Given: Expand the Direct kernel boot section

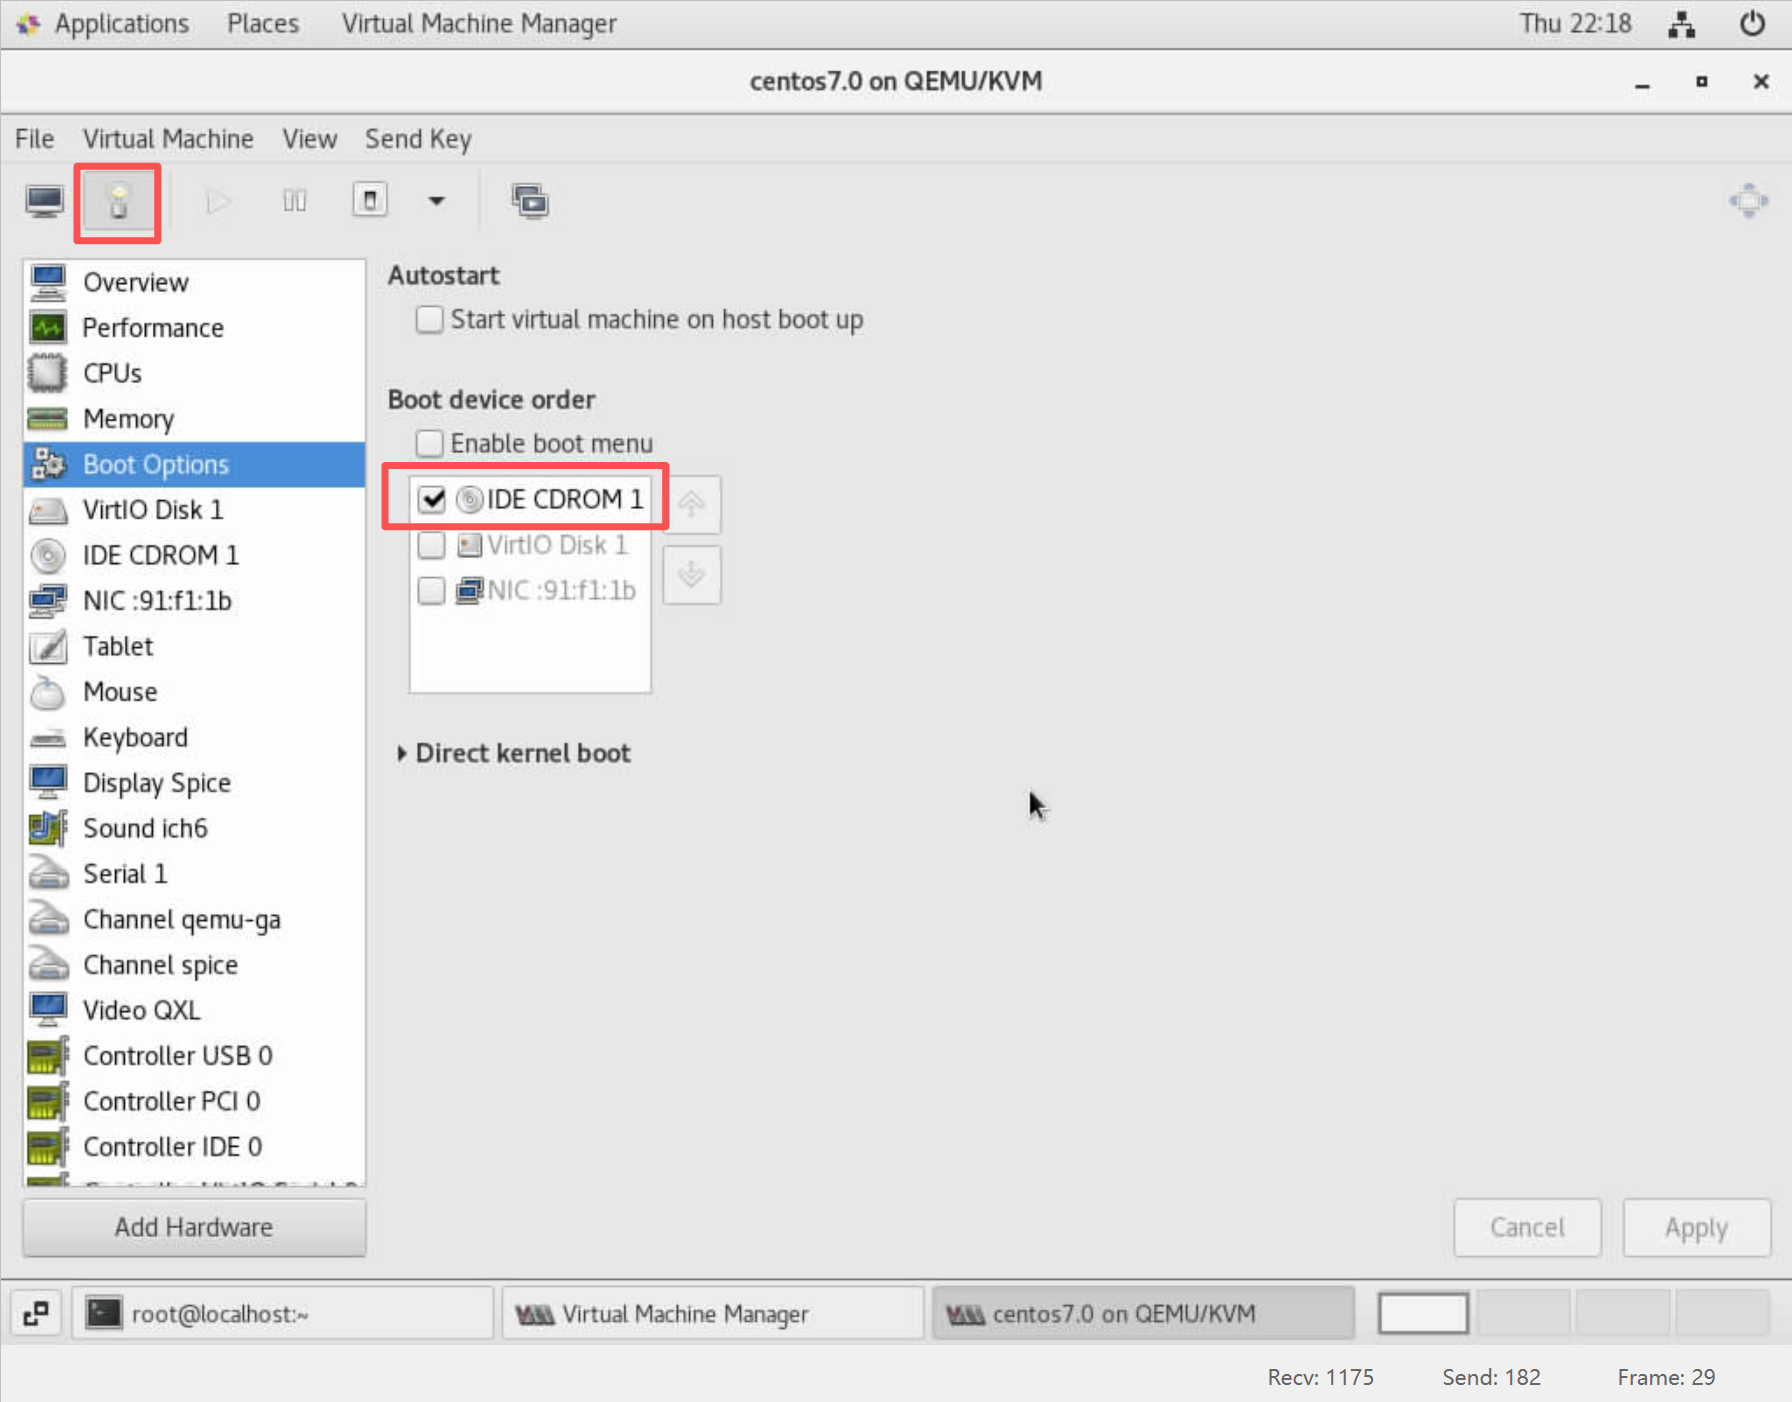Looking at the screenshot, I should [402, 753].
